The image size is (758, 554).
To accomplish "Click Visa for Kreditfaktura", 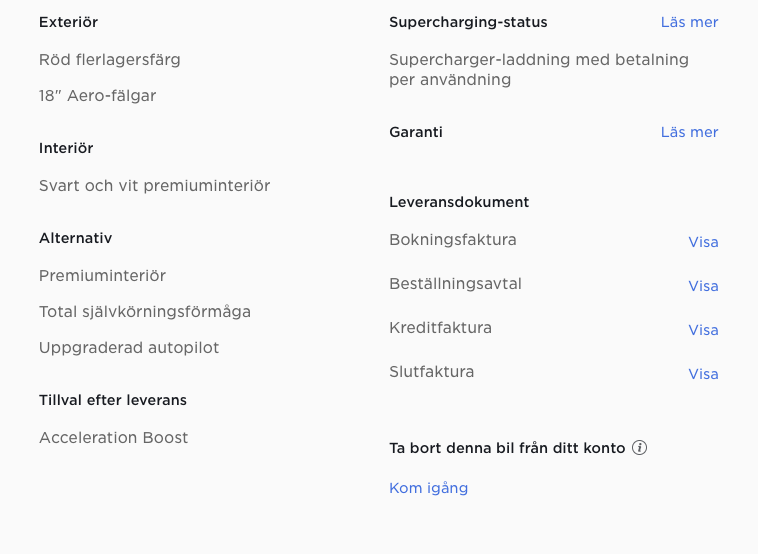I will tap(703, 330).
